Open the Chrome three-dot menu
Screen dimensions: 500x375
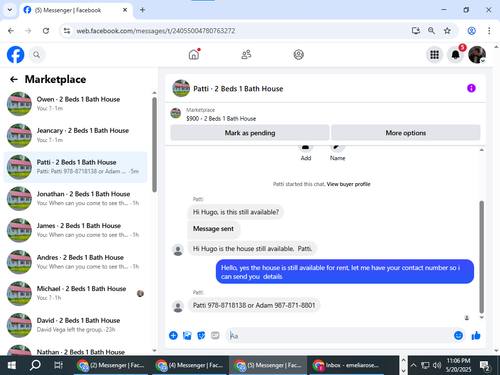click(x=489, y=31)
